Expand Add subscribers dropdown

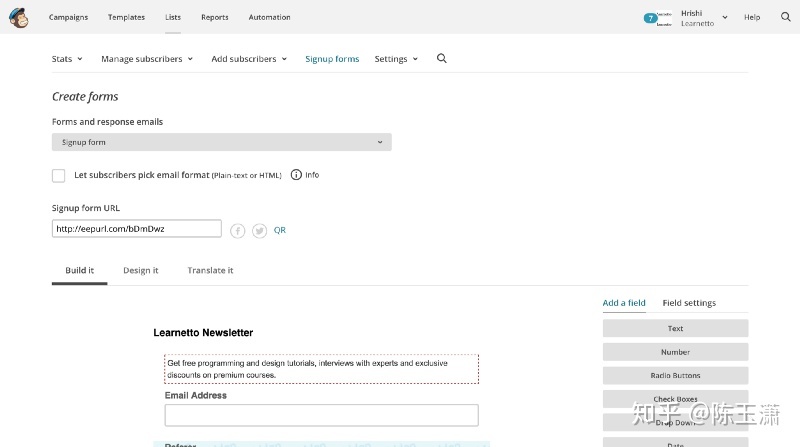click(249, 59)
